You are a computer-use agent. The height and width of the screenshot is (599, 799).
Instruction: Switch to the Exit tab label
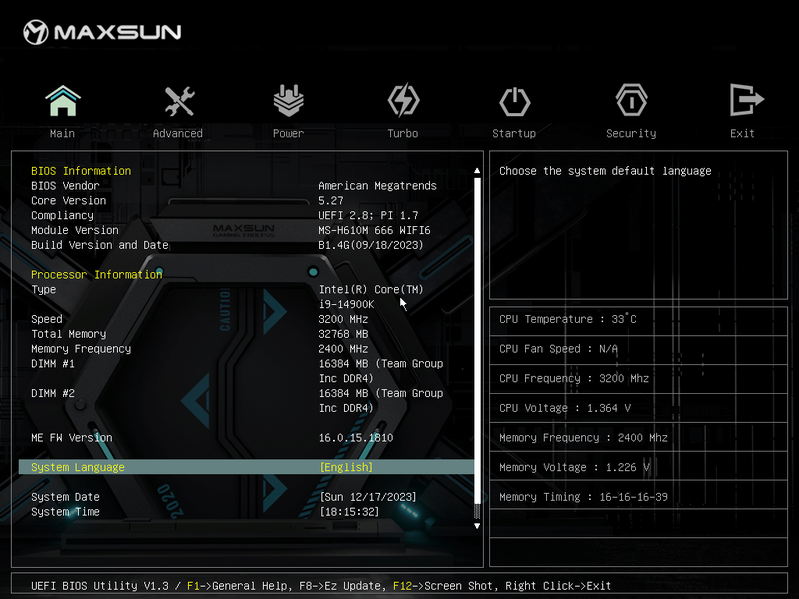[x=742, y=133]
